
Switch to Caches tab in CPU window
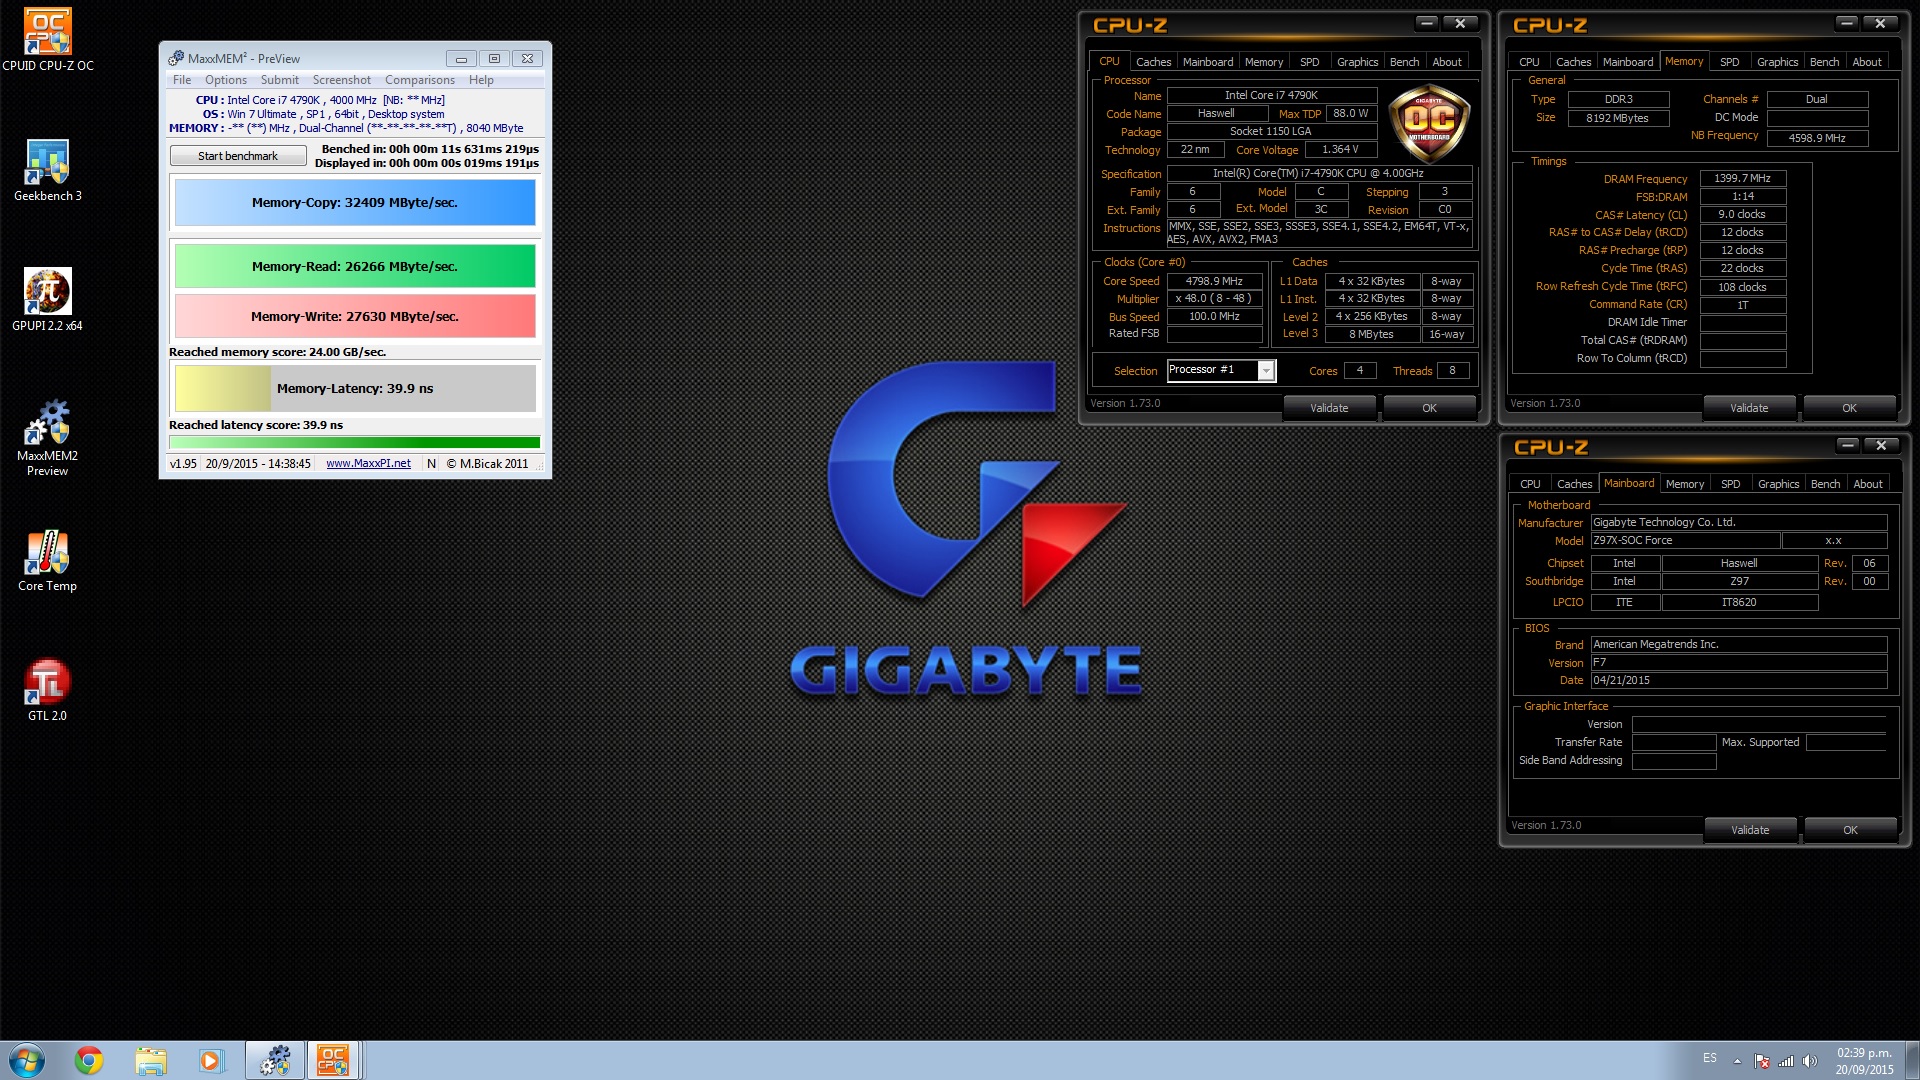point(1153,62)
